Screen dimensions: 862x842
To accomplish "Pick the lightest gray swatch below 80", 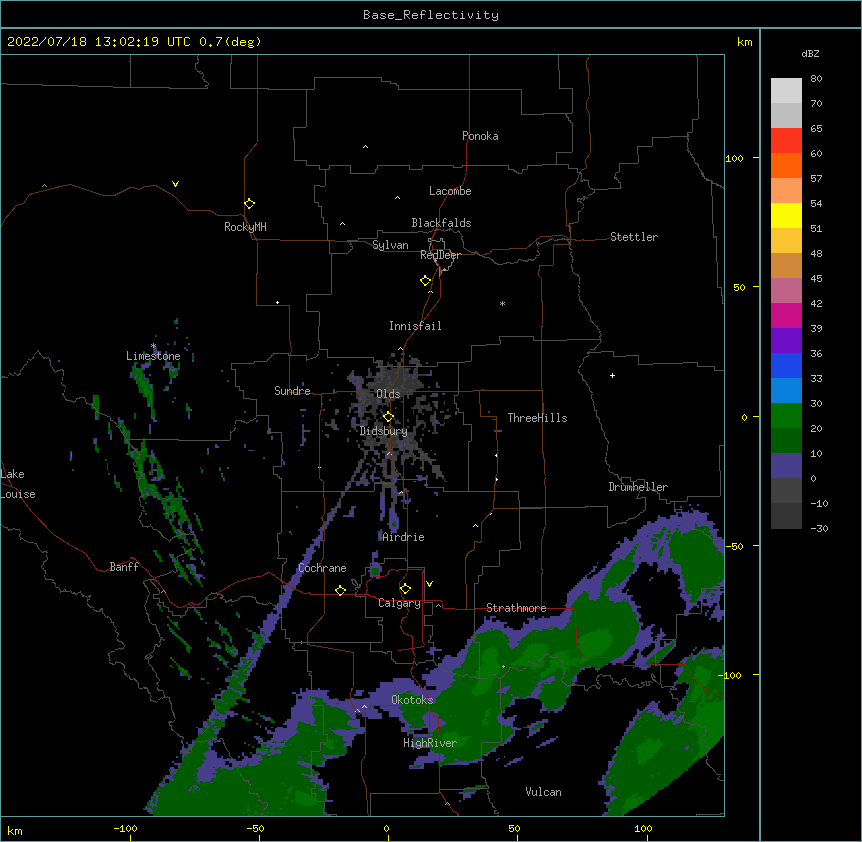I will pyautogui.click(x=786, y=91).
